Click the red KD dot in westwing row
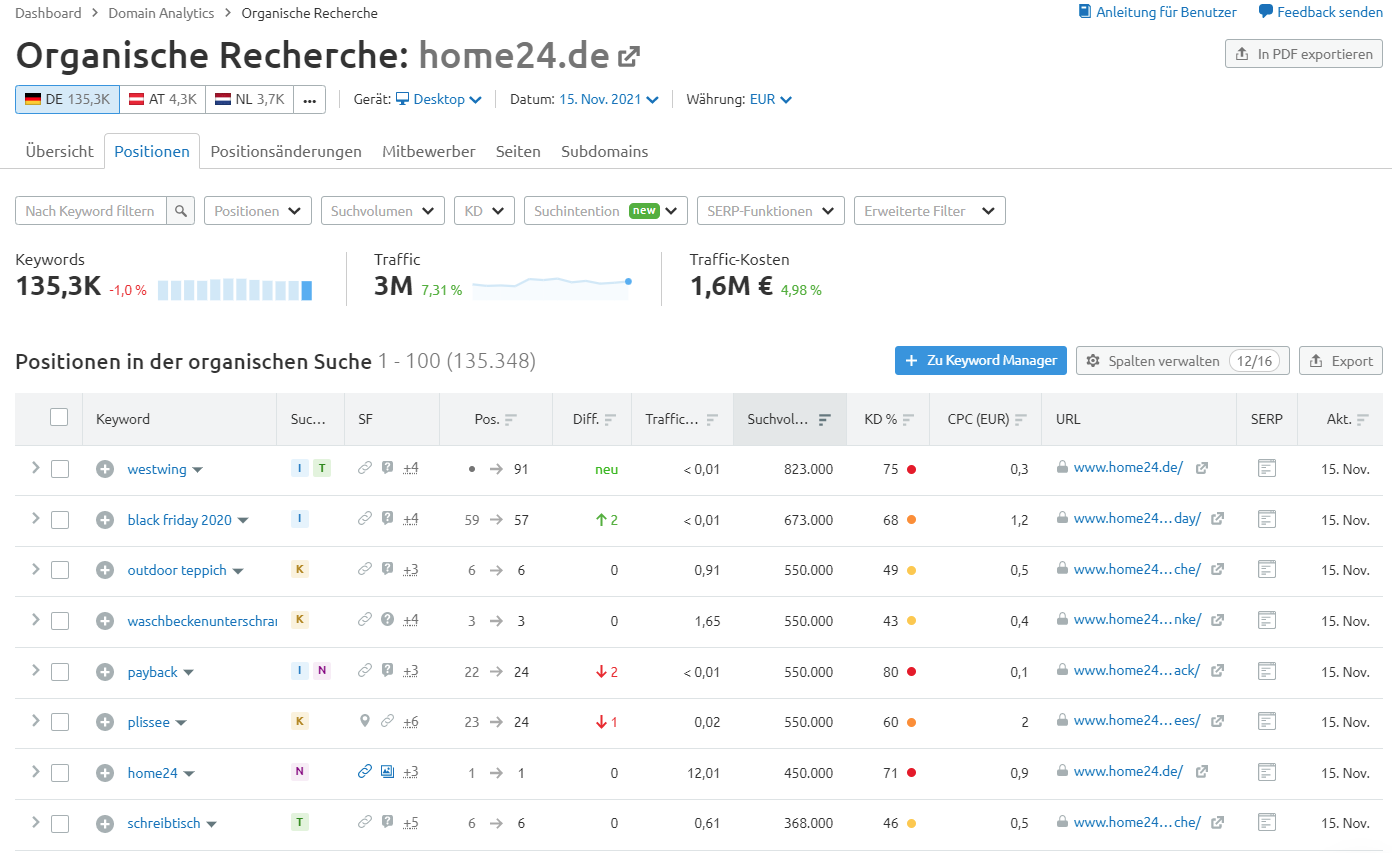 [x=911, y=469]
